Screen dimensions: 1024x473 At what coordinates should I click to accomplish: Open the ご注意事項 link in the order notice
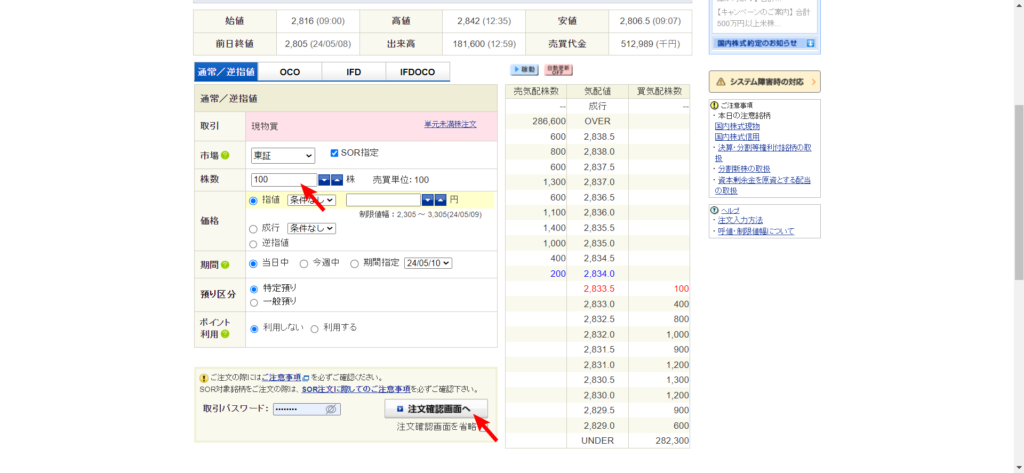click(281, 378)
